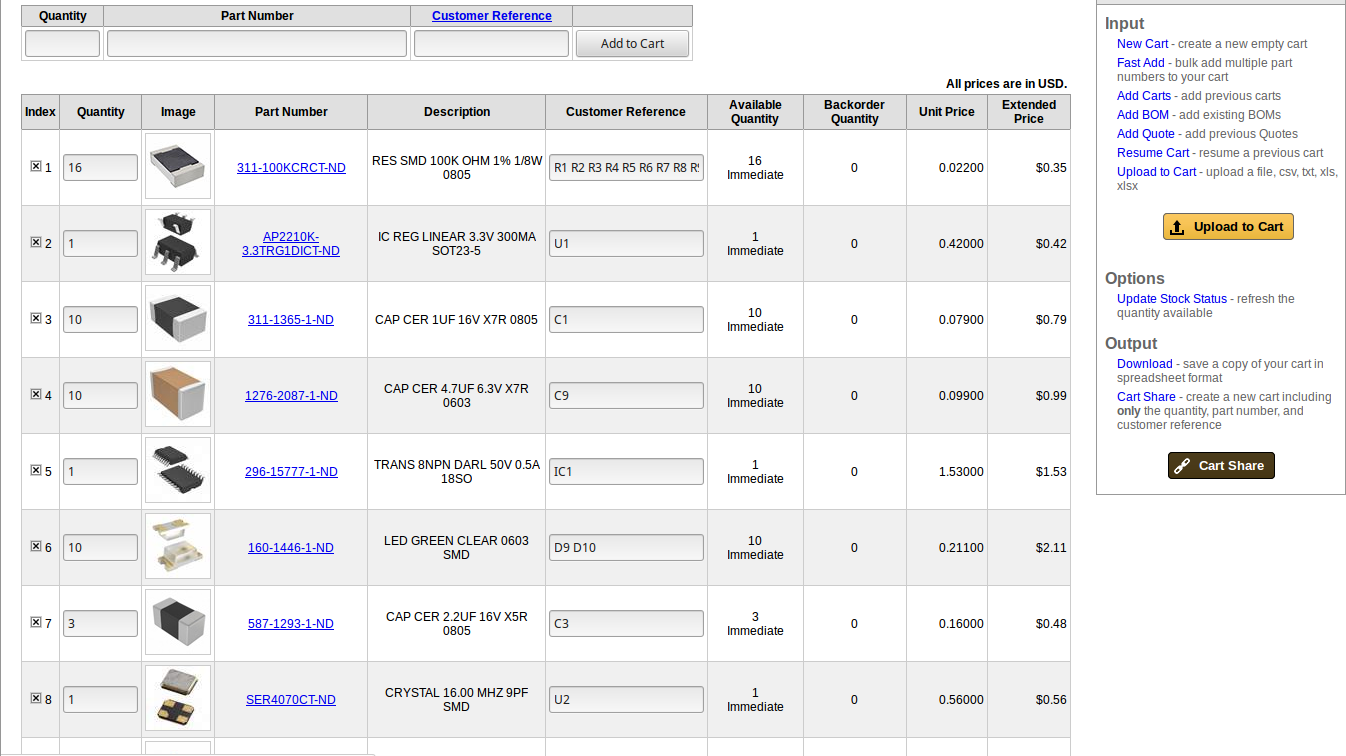This screenshot has height=756, width=1346.
Task: Click the Upload to Cart button with upload icon
Action: coord(1228,226)
